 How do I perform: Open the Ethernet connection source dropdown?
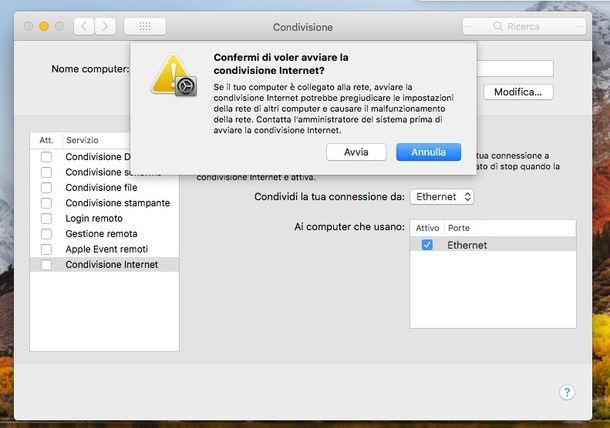coord(442,197)
